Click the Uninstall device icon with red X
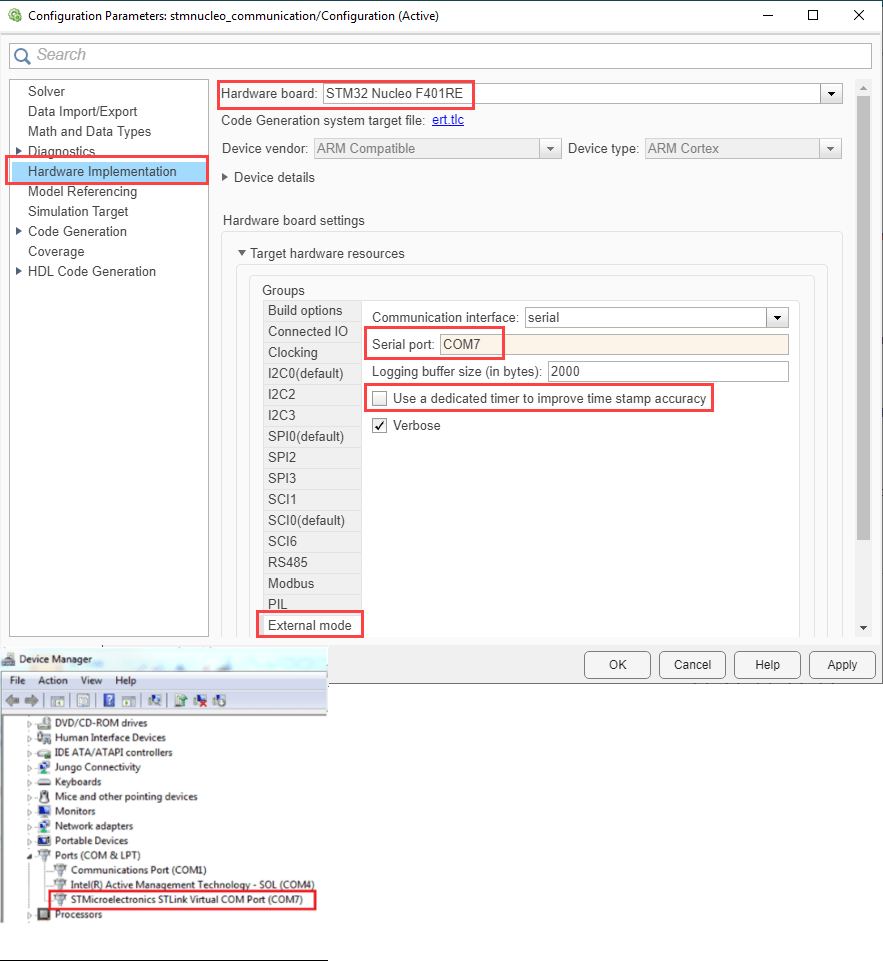 pyautogui.click(x=200, y=700)
